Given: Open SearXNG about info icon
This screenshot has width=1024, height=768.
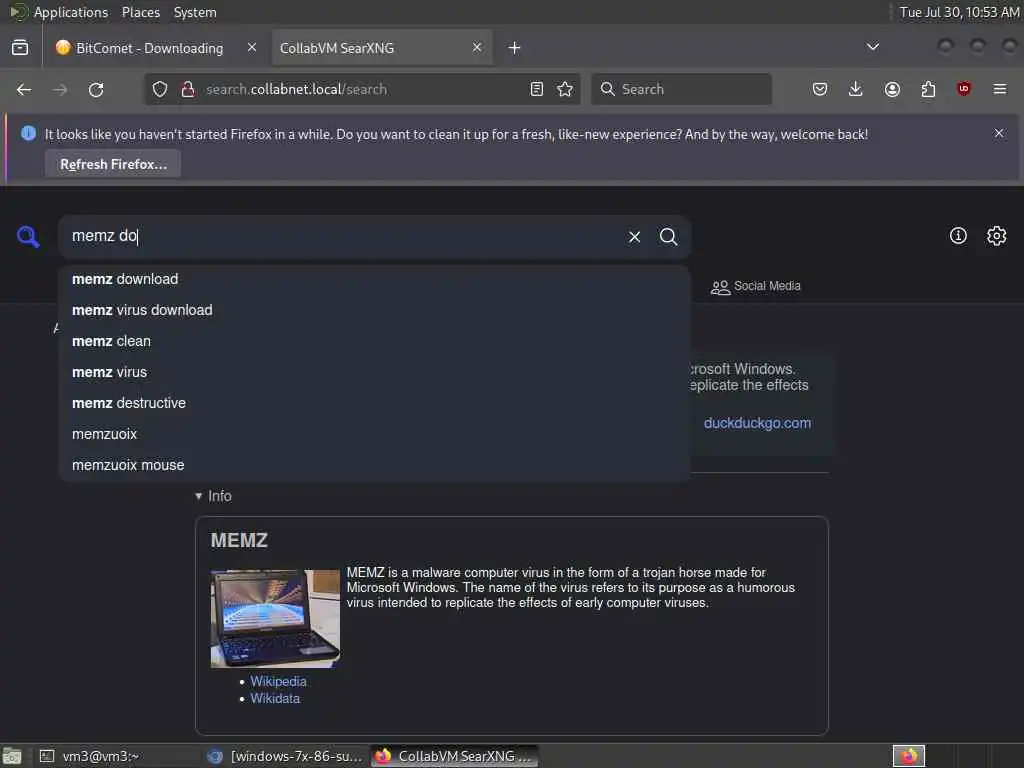Looking at the screenshot, I should click(x=958, y=236).
